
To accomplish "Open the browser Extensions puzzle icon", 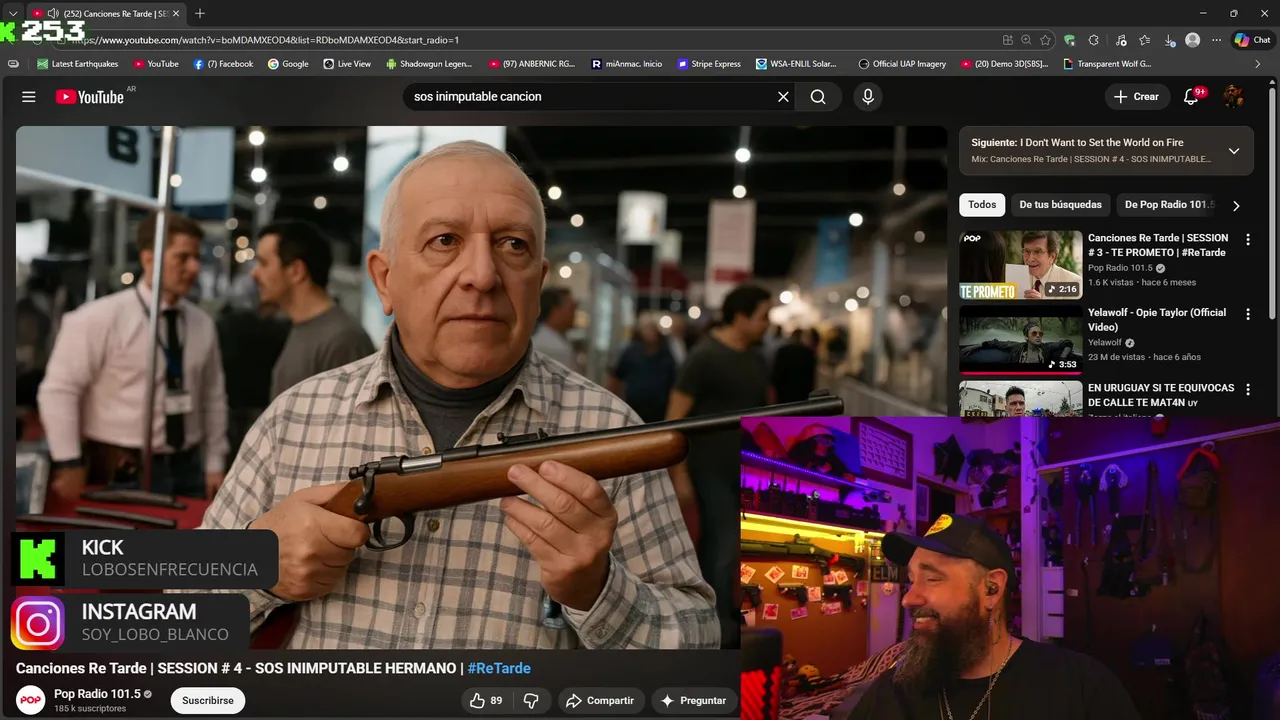I will (x=1093, y=40).
